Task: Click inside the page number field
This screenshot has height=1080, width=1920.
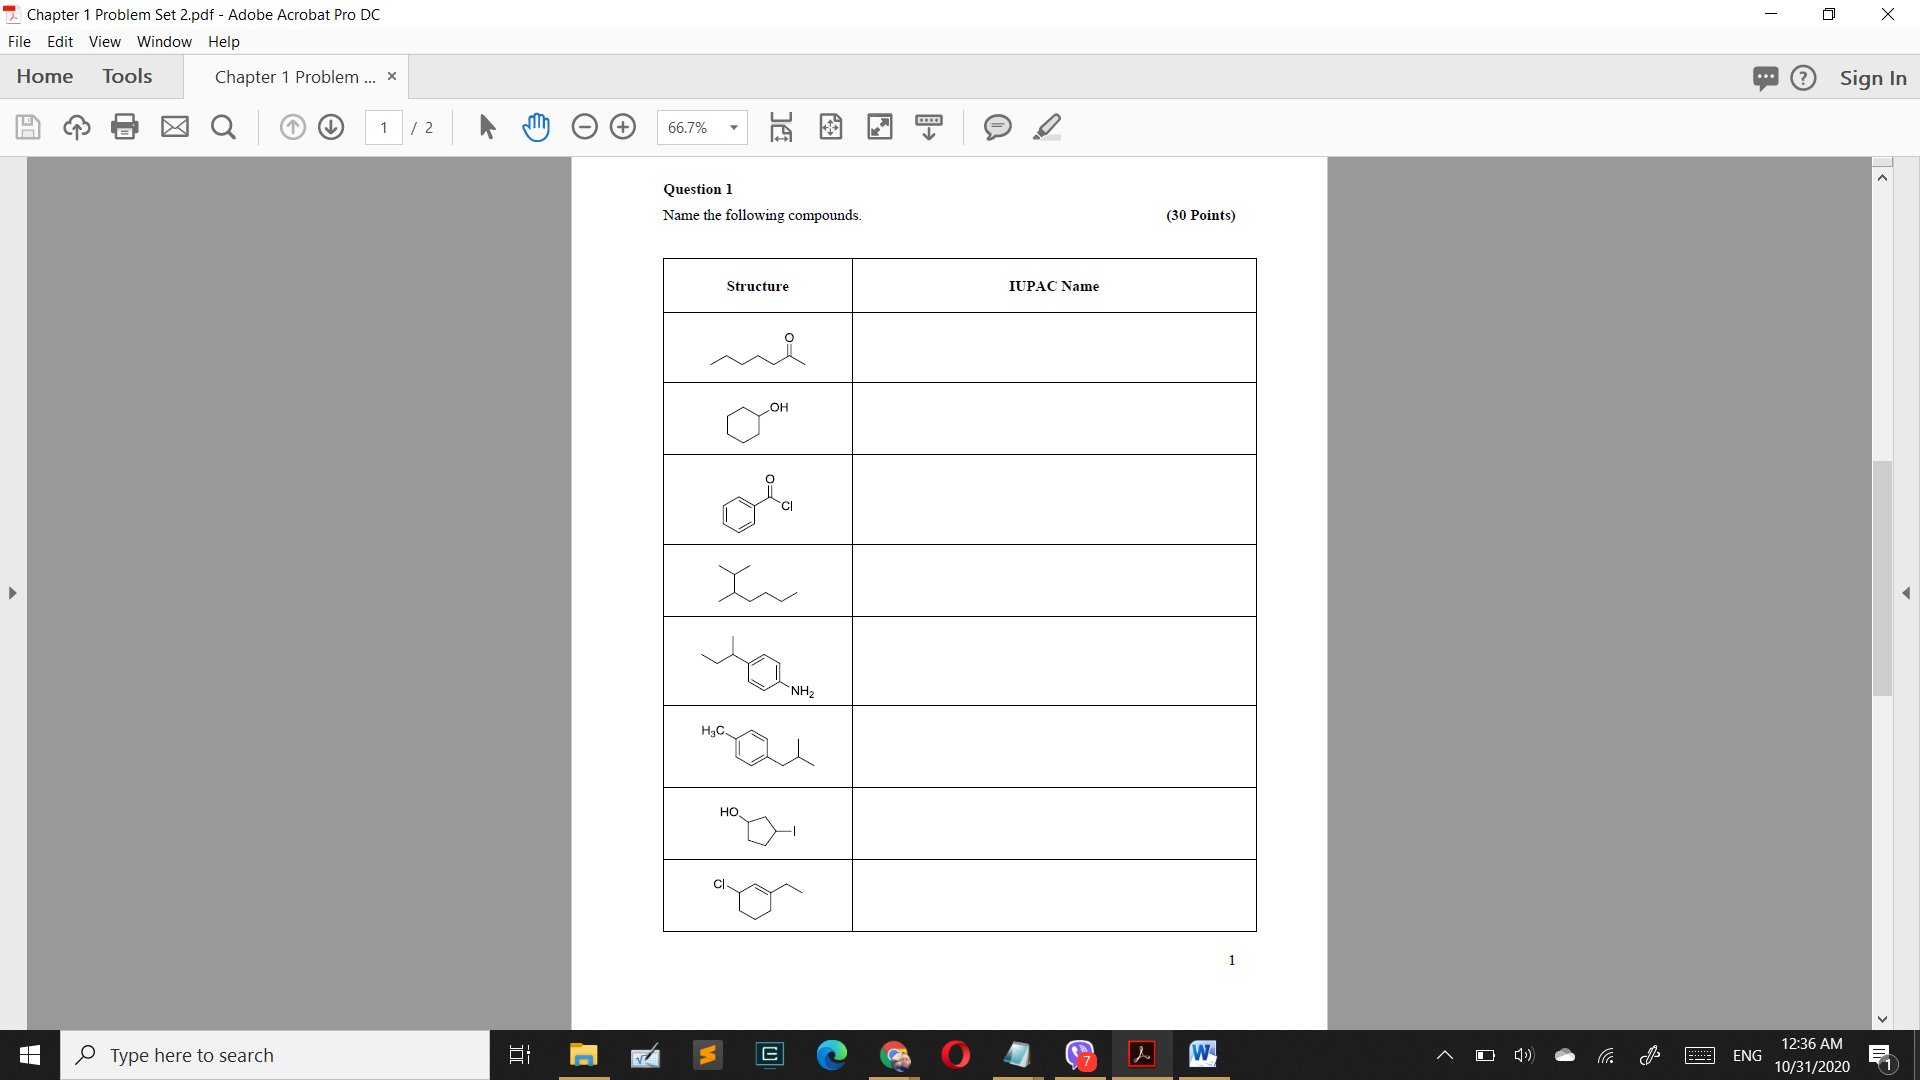Action: [384, 127]
